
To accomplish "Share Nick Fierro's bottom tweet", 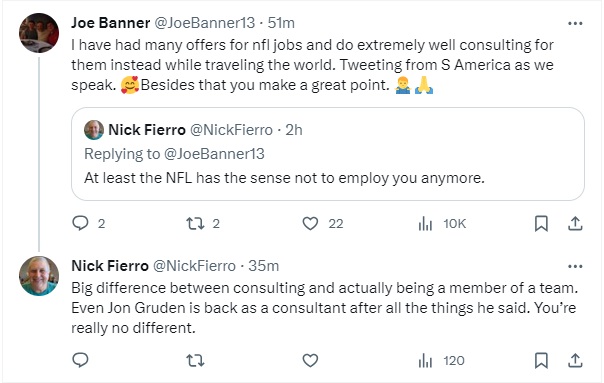I will (x=575, y=361).
